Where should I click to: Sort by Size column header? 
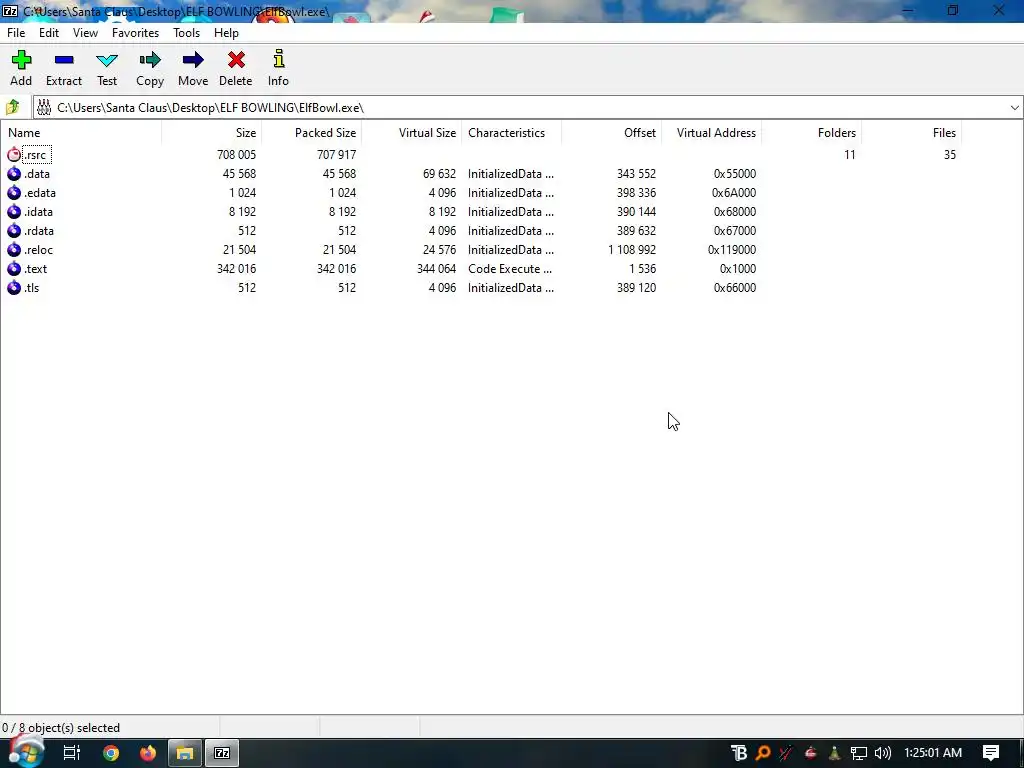(x=212, y=133)
